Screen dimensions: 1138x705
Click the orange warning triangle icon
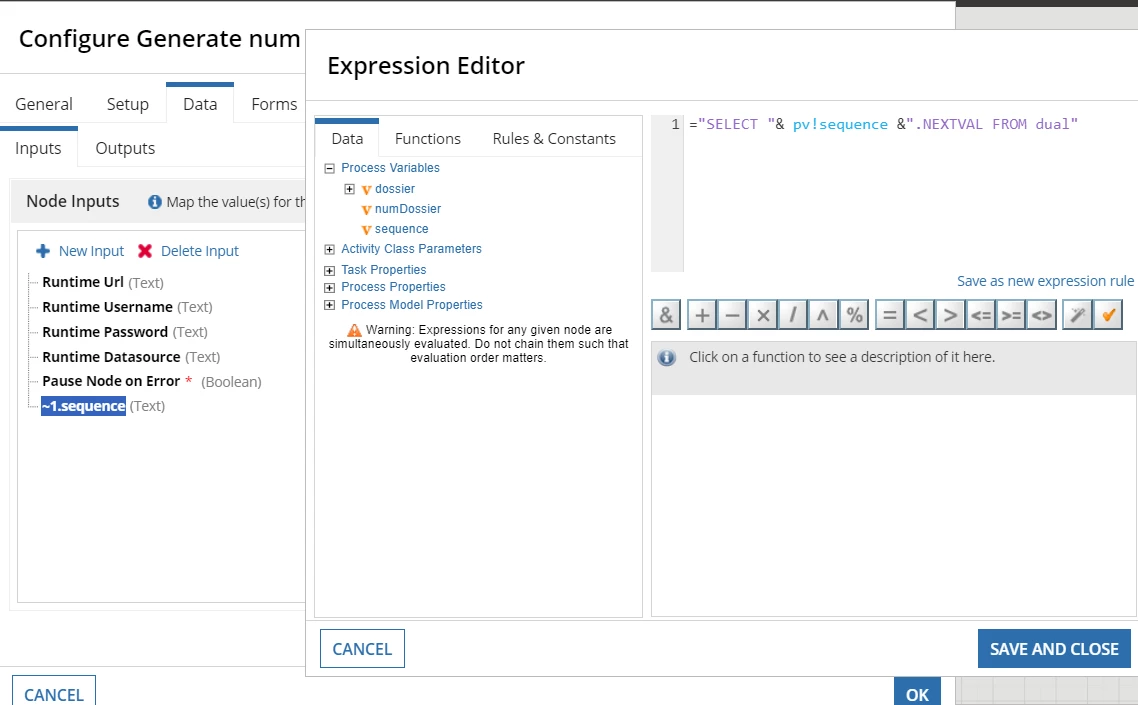[354, 330]
